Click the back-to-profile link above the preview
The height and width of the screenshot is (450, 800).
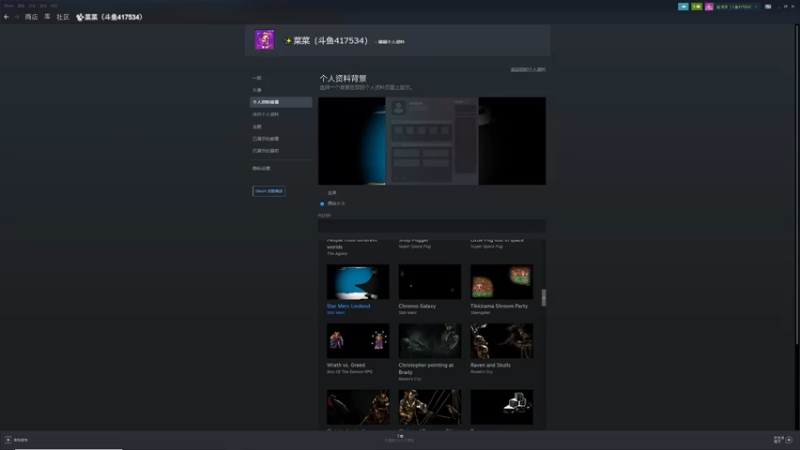tap(528, 69)
